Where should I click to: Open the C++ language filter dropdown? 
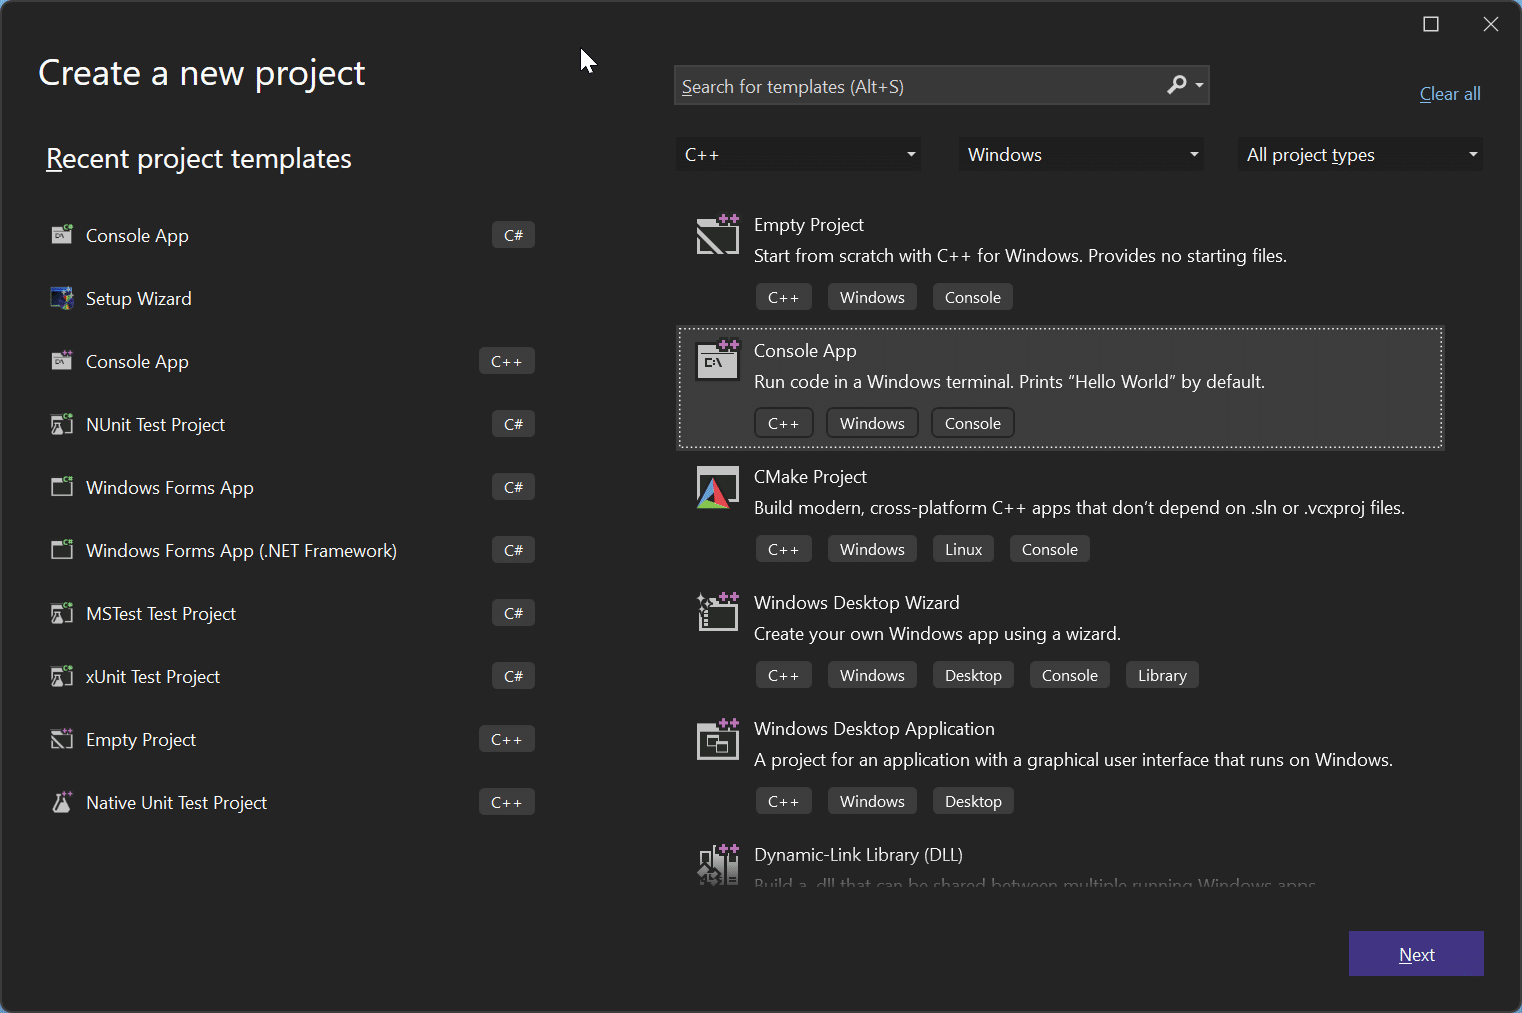click(x=798, y=154)
